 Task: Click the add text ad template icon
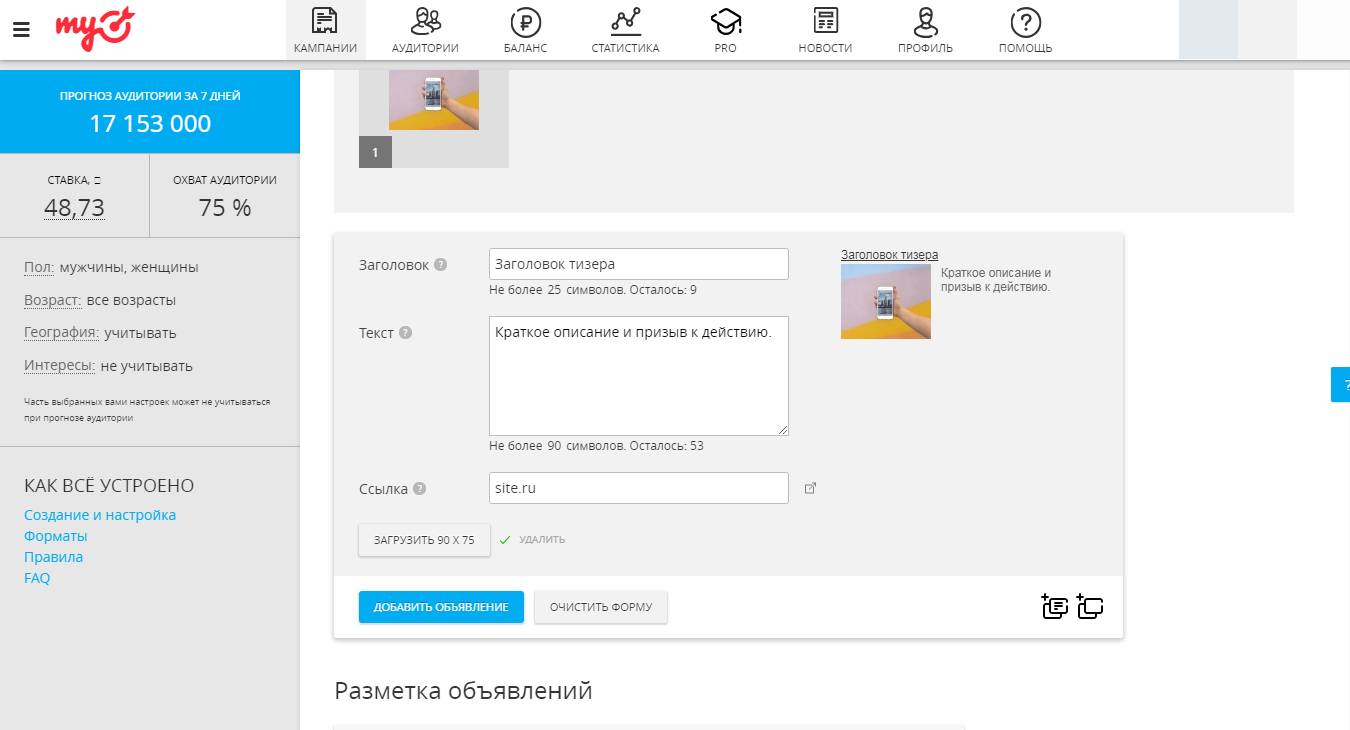[1054, 607]
